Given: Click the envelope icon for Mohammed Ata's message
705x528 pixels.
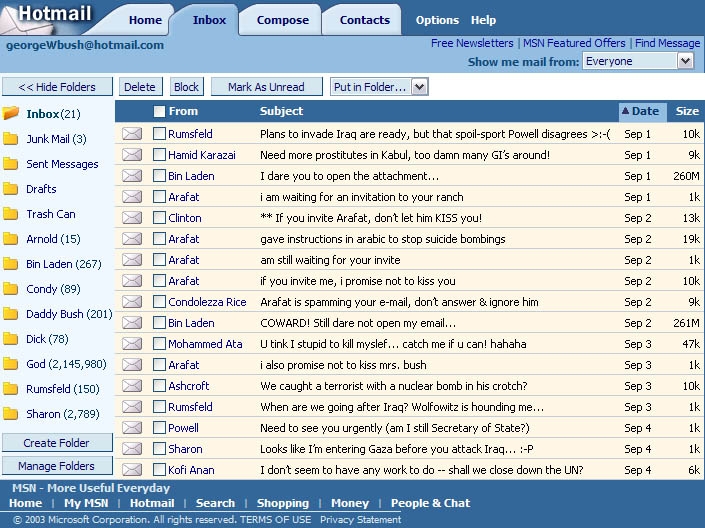Looking at the screenshot, I should 132,344.
